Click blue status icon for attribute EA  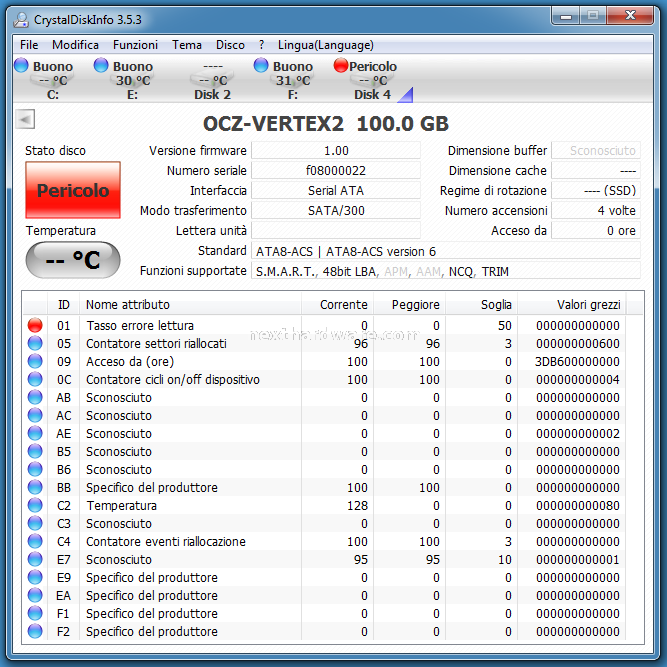point(35,595)
